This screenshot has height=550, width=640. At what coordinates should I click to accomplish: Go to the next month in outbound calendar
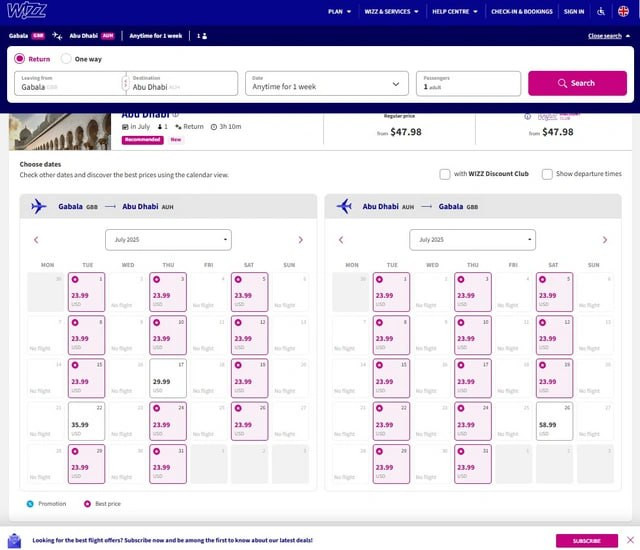pyautogui.click(x=300, y=240)
